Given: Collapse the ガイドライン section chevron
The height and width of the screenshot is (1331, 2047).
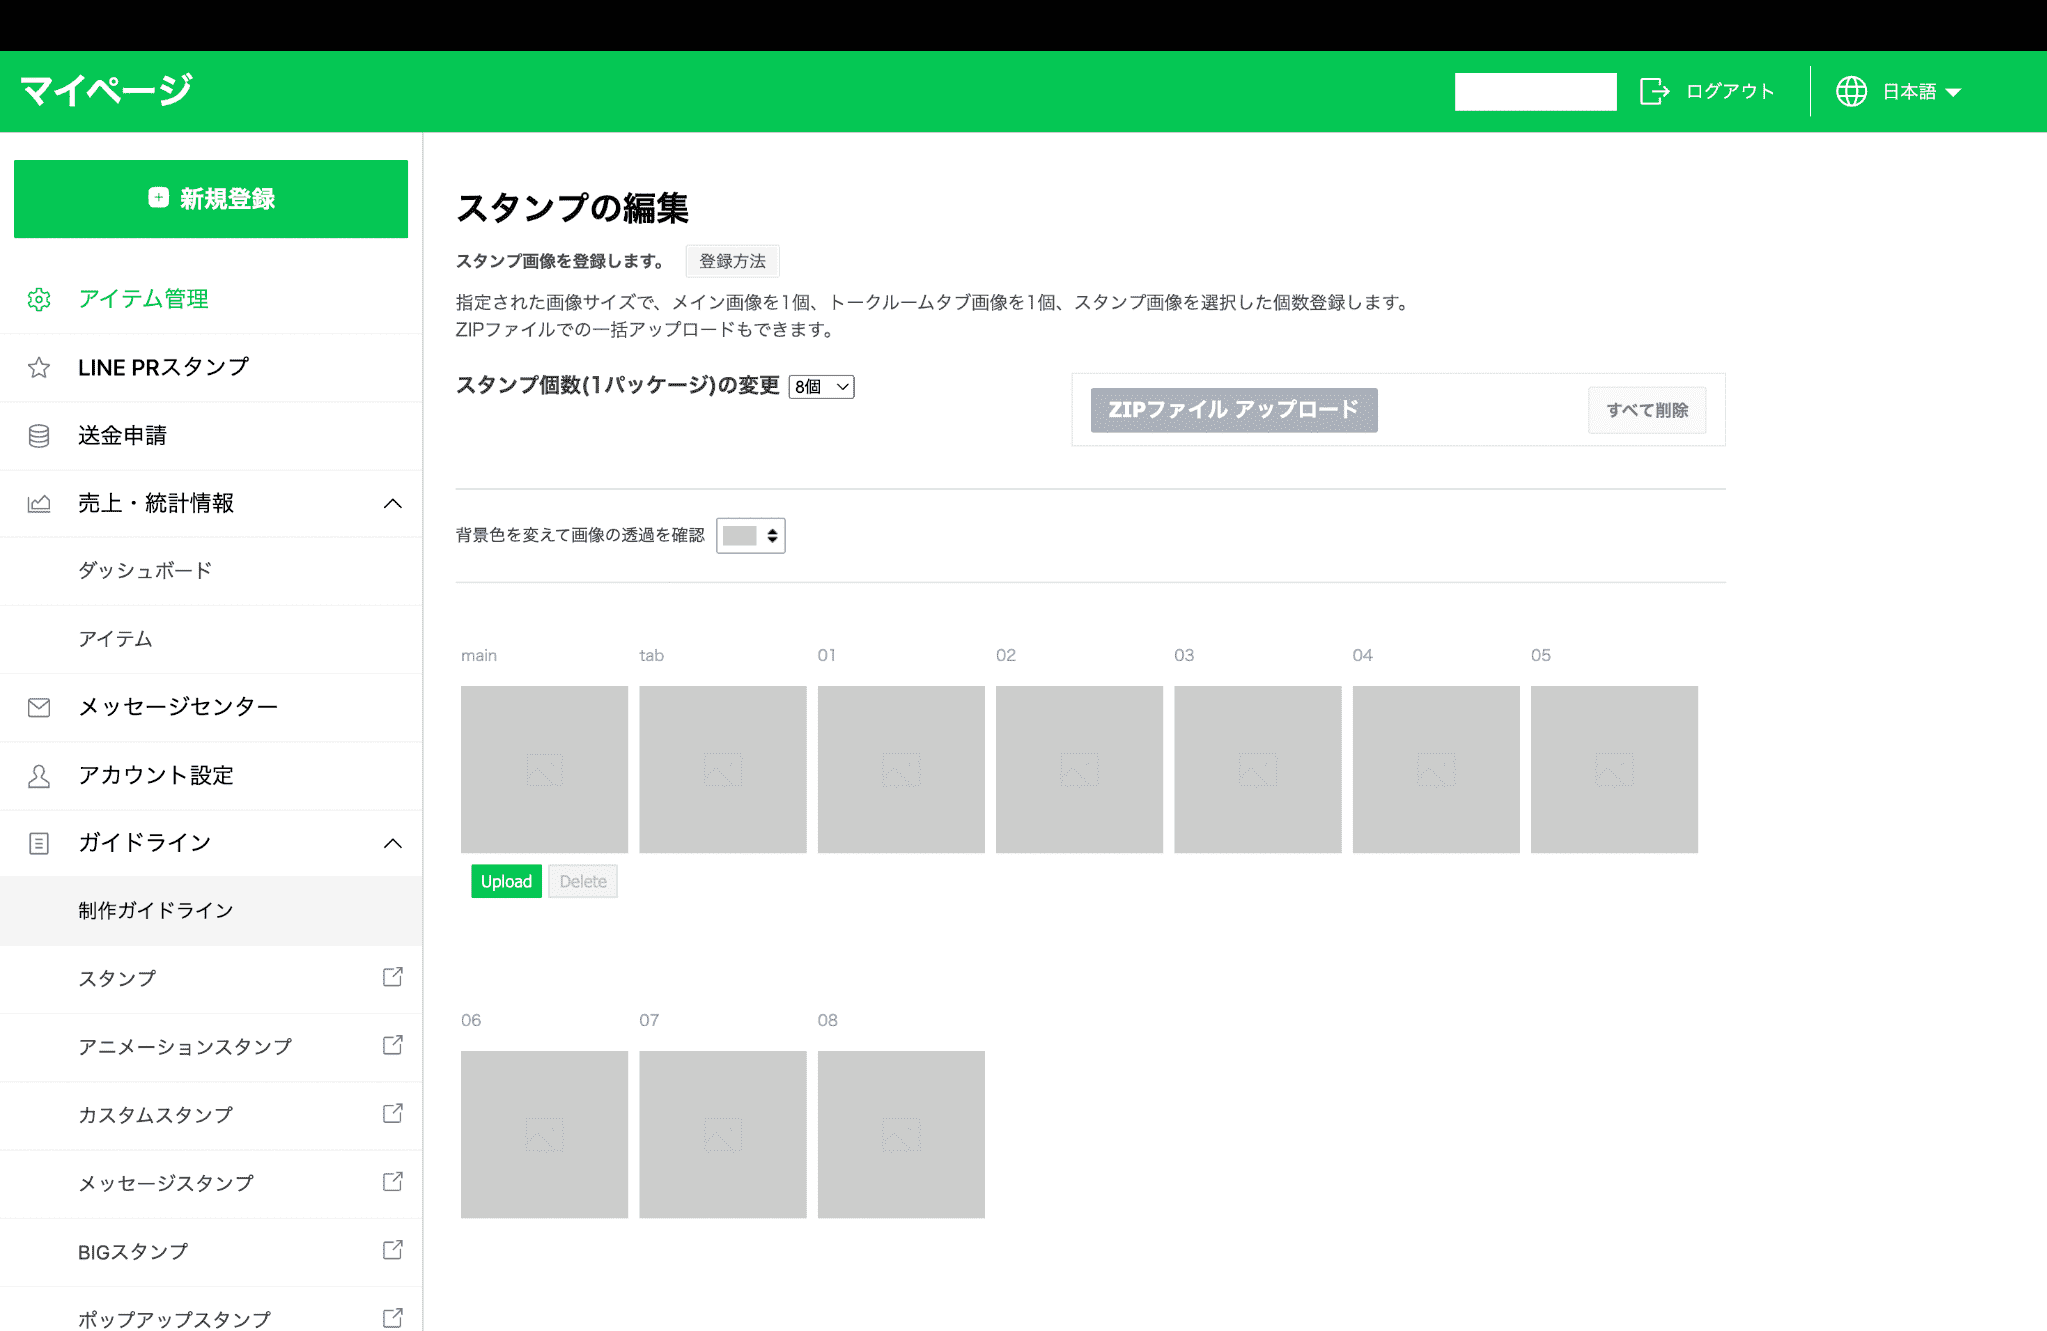Looking at the screenshot, I should [x=393, y=843].
